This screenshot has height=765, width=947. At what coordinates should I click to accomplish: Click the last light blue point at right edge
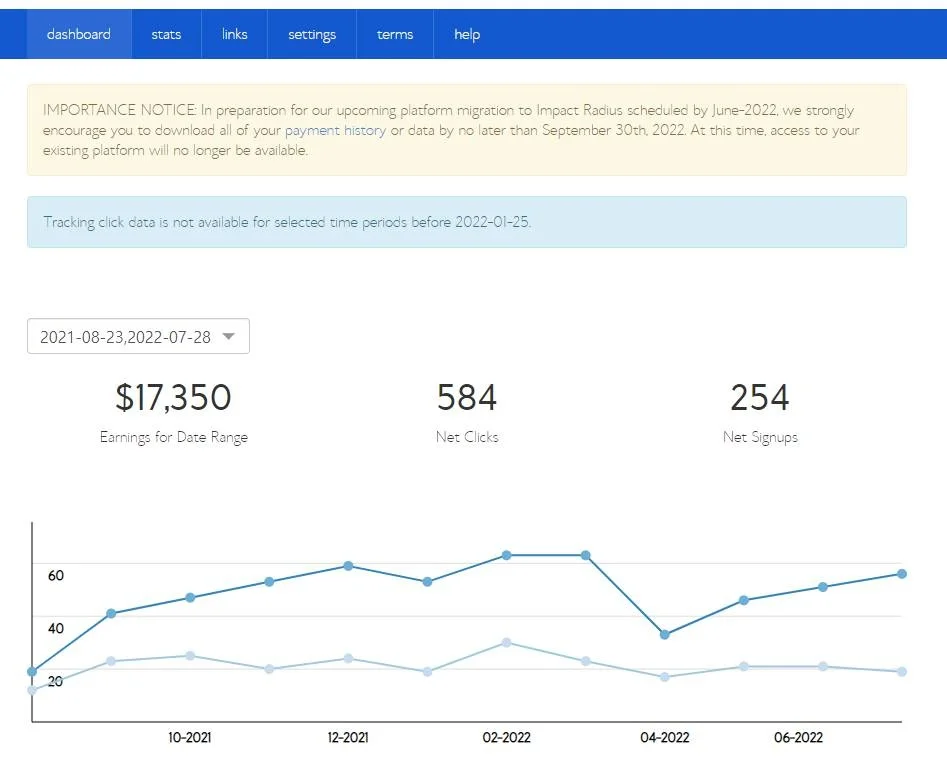click(x=902, y=672)
